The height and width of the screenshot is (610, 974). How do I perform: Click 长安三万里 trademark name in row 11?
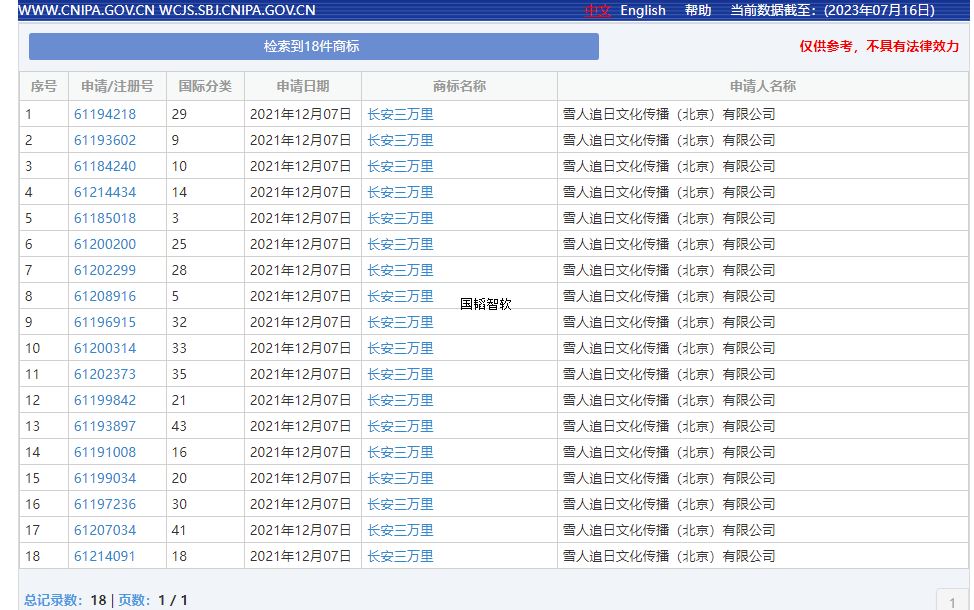coord(400,375)
